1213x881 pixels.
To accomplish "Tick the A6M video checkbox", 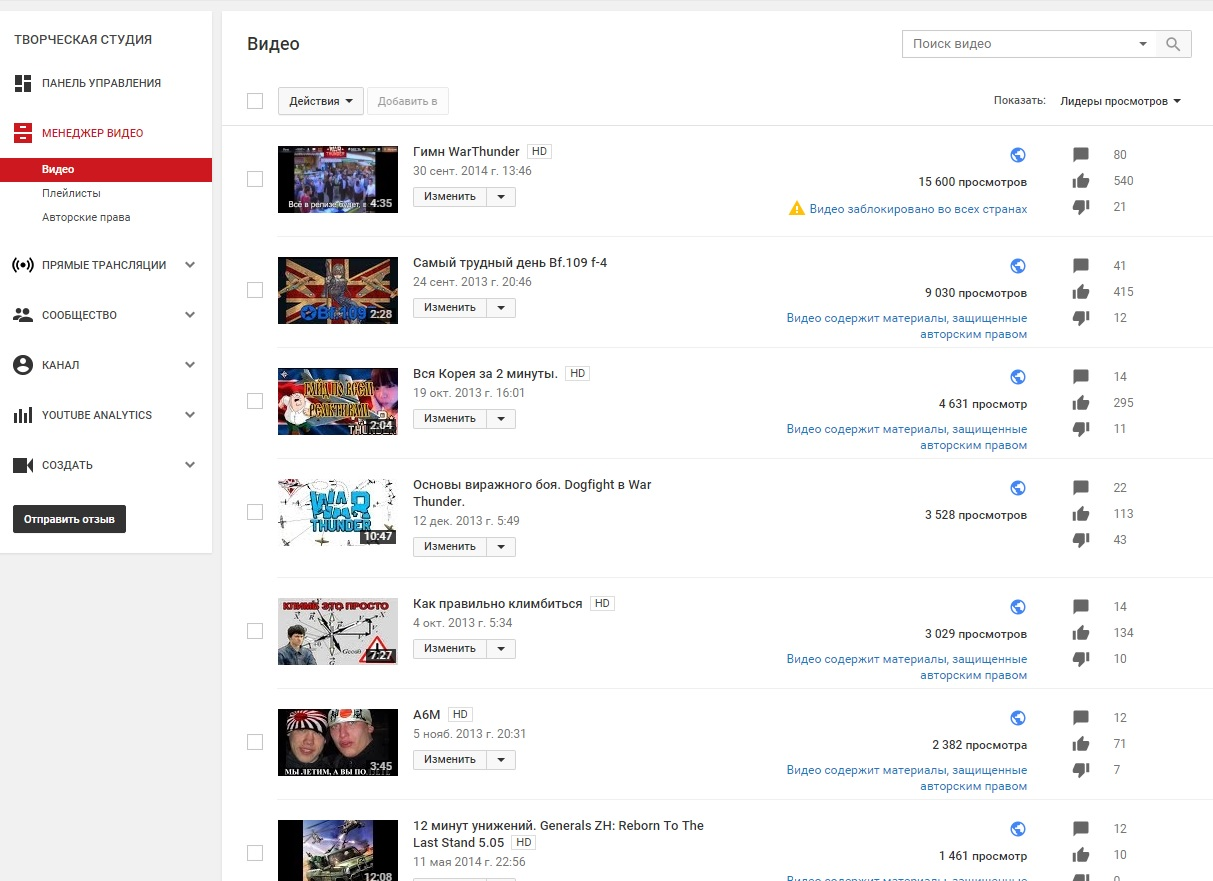I will [x=255, y=742].
